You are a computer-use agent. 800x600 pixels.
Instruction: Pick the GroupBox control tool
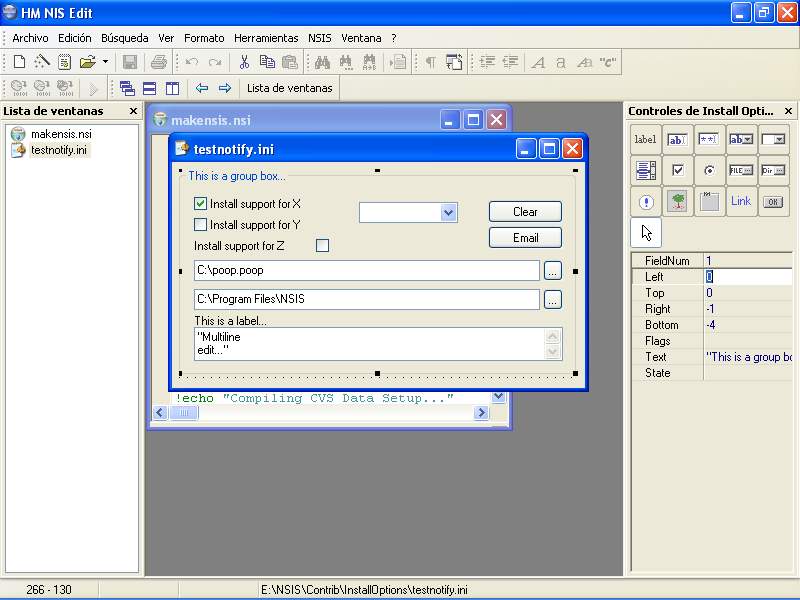(x=709, y=202)
